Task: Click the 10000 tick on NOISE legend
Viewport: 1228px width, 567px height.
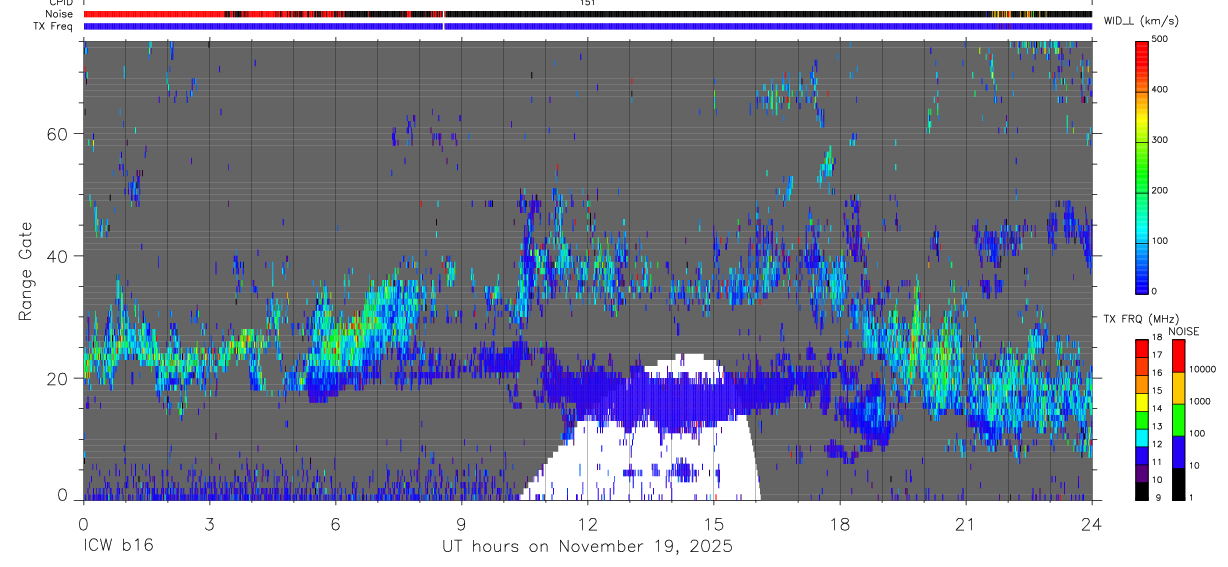Action: click(x=1202, y=370)
